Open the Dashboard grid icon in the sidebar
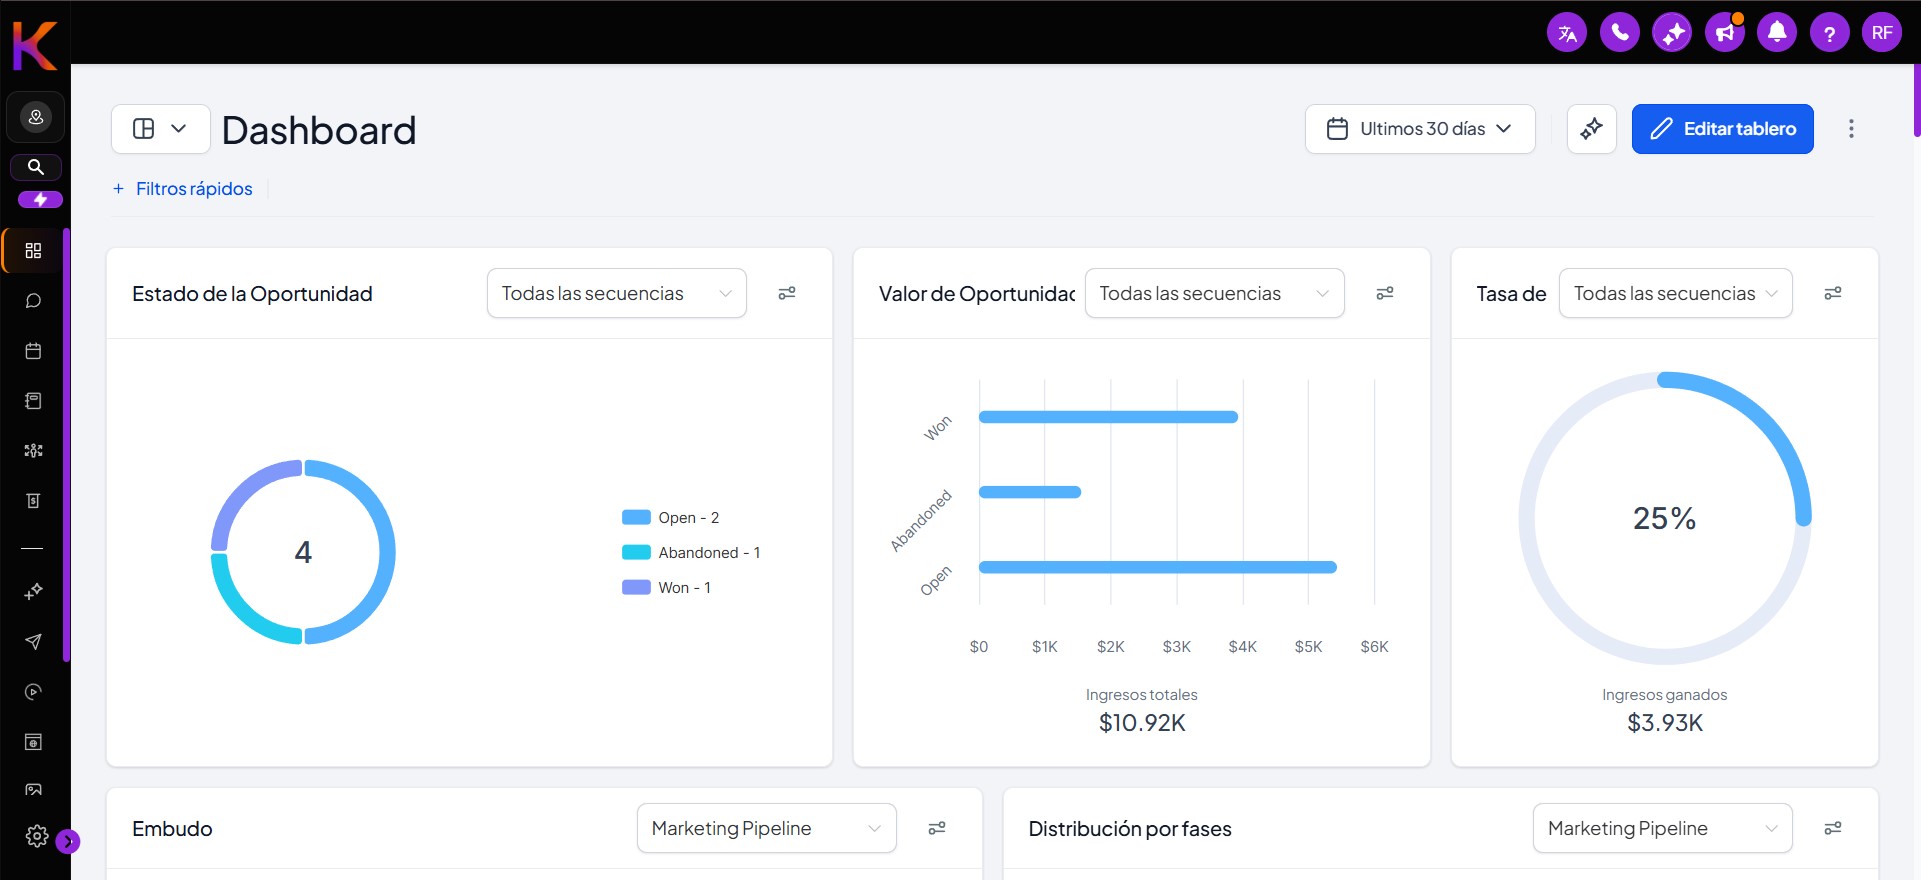 [x=33, y=250]
